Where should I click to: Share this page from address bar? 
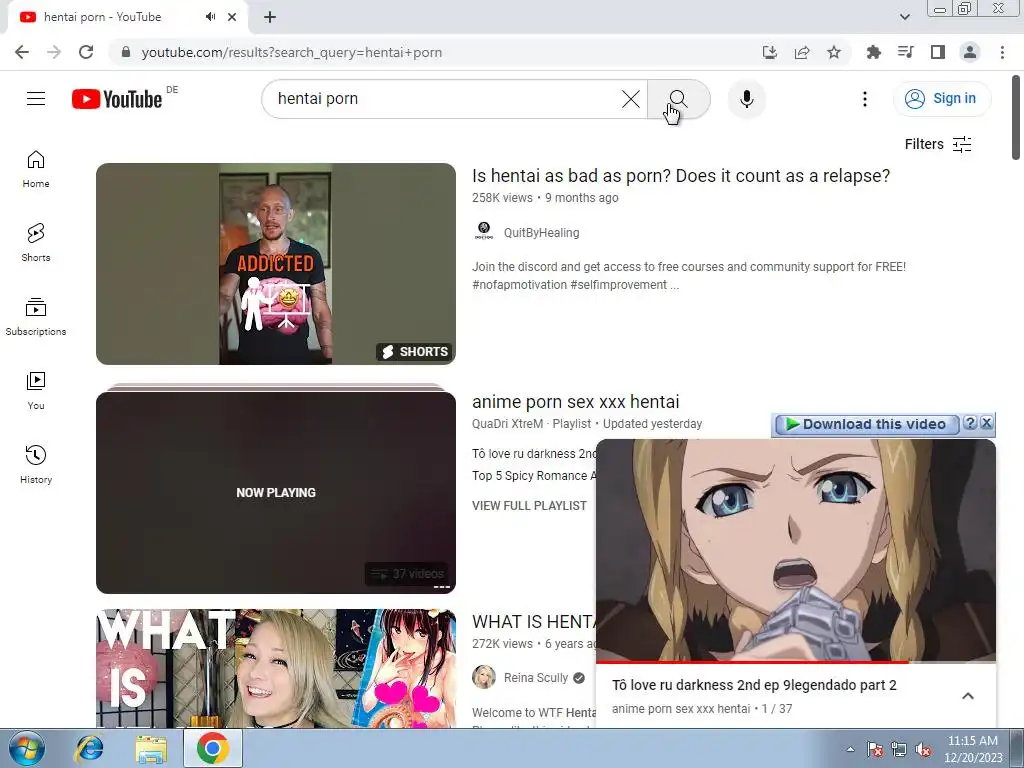(802, 52)
